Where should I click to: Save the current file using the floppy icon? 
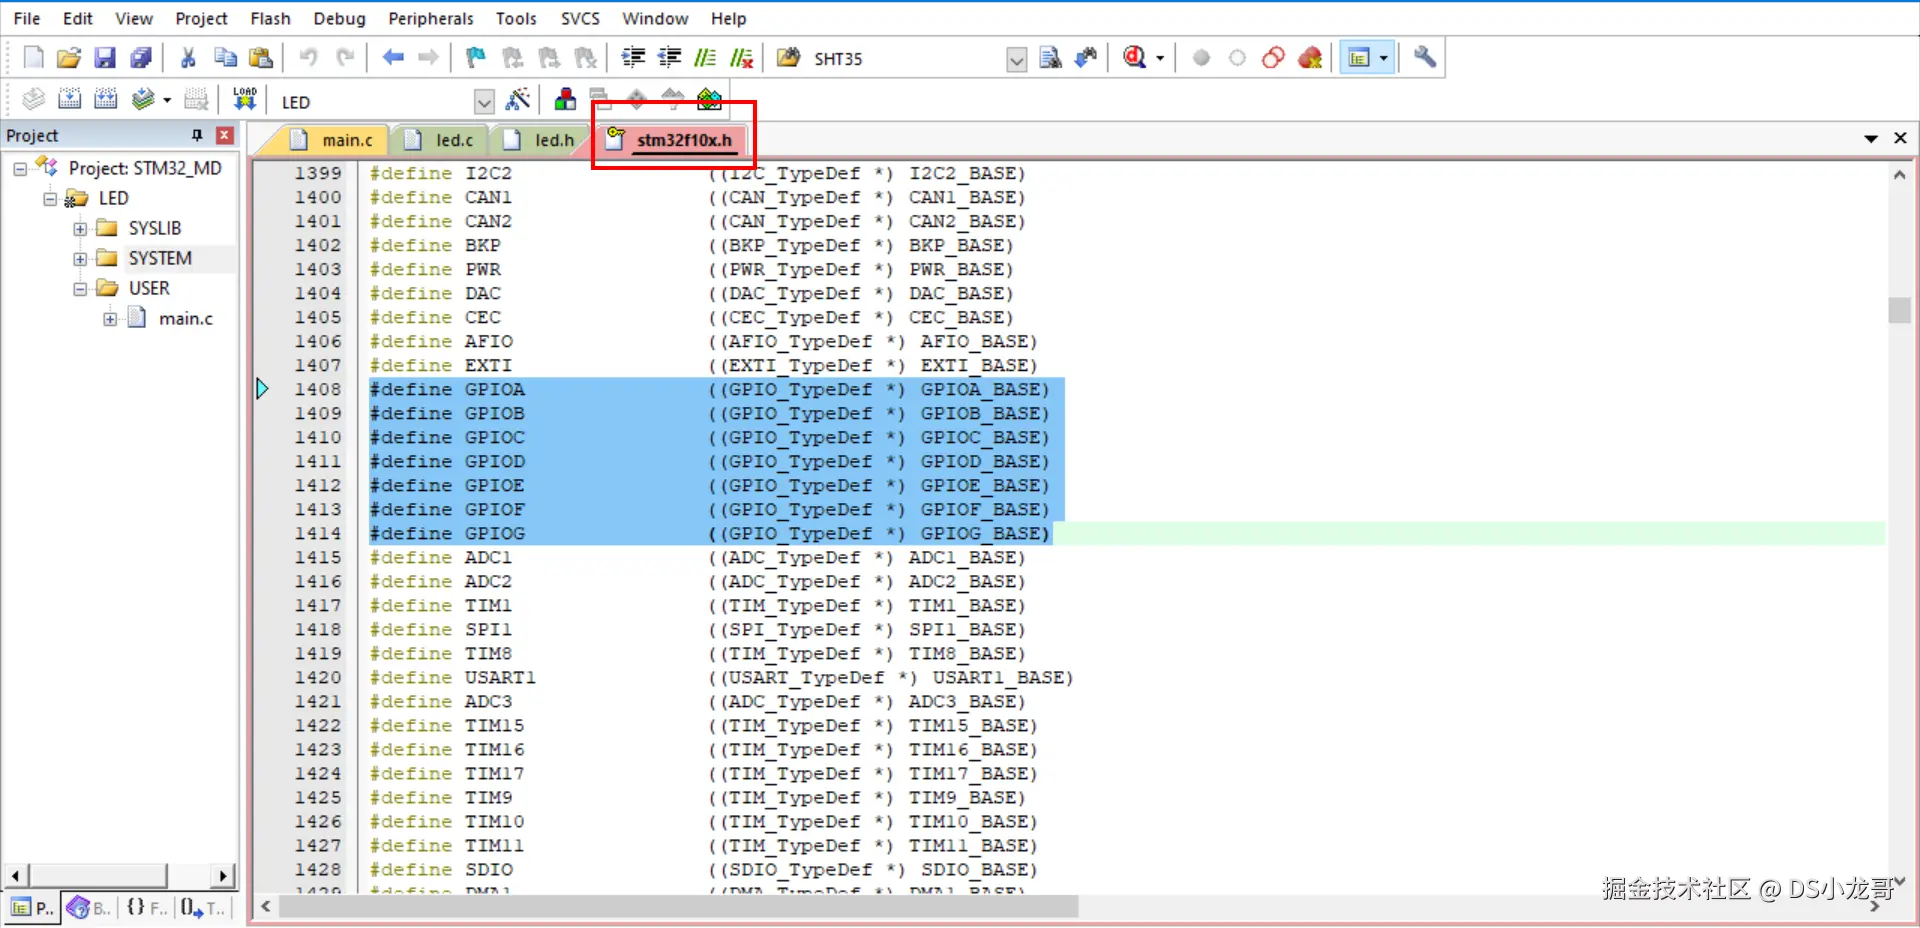(105, 58)
